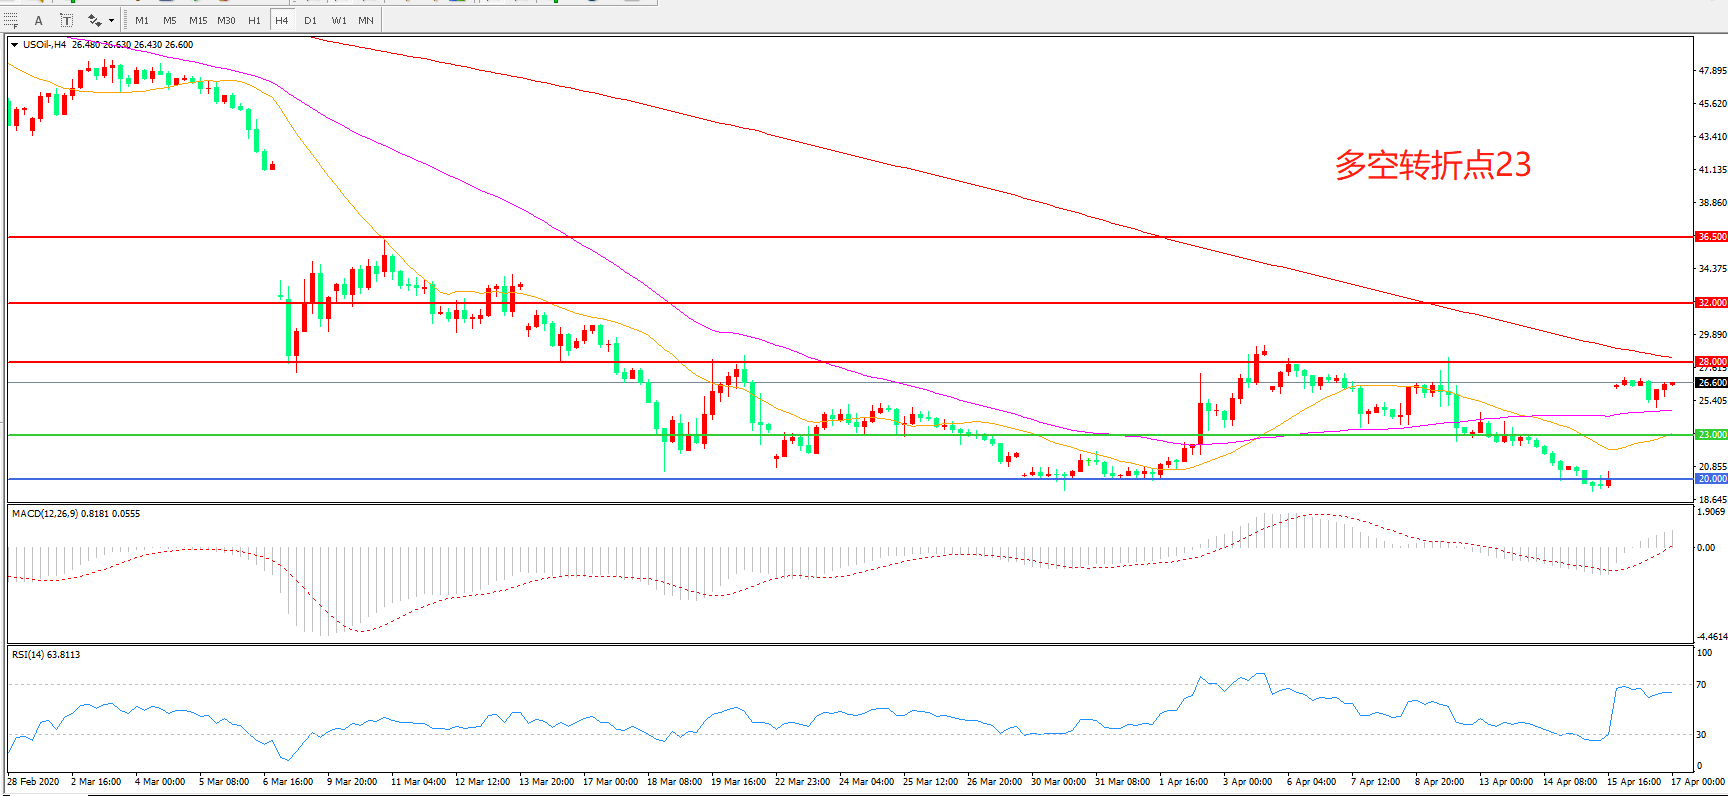Image resolution: width=1728 pixels, height=796 pixels.
Task: Select the H1 timeframe button
Action: click(255, 20)
